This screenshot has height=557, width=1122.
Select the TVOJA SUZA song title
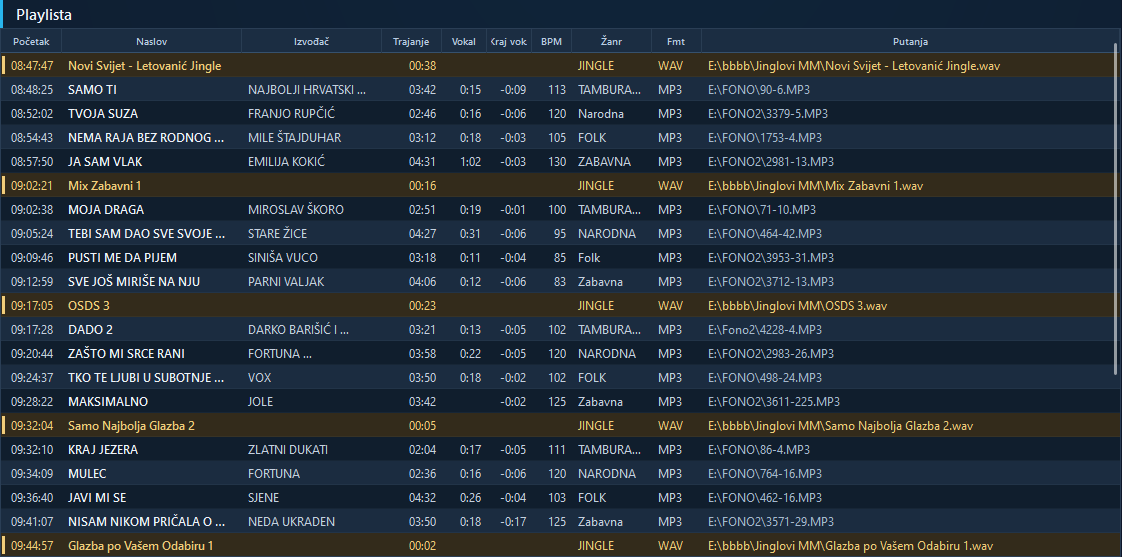coord(103,114)
